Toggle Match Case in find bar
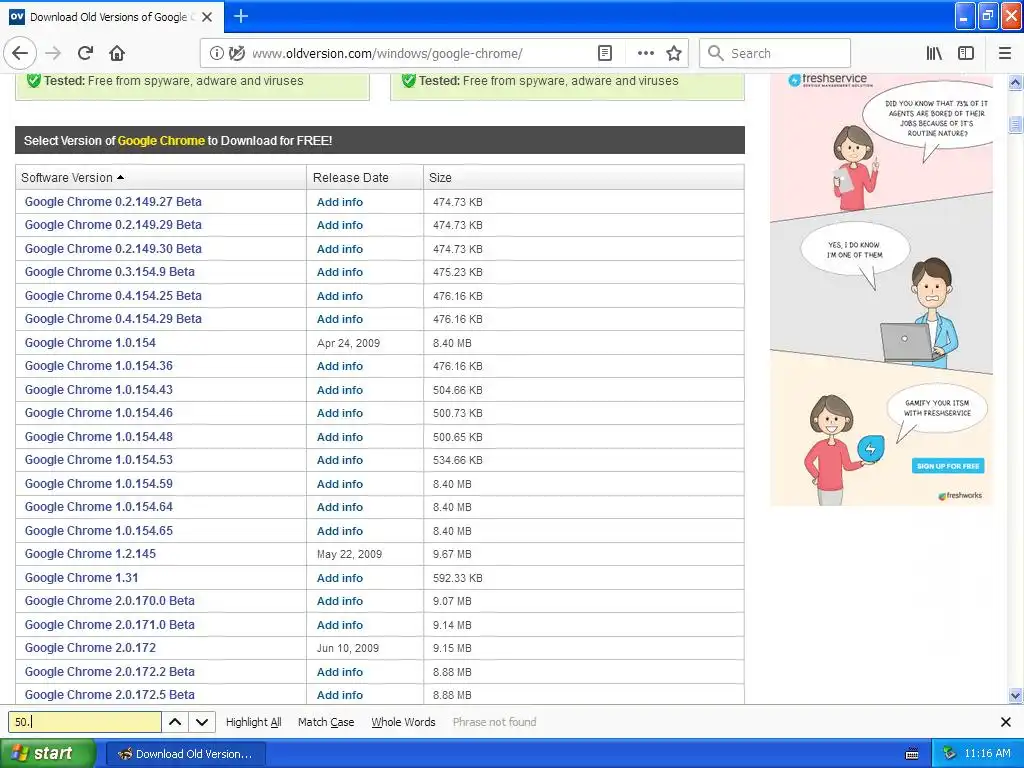 (326, 722)
